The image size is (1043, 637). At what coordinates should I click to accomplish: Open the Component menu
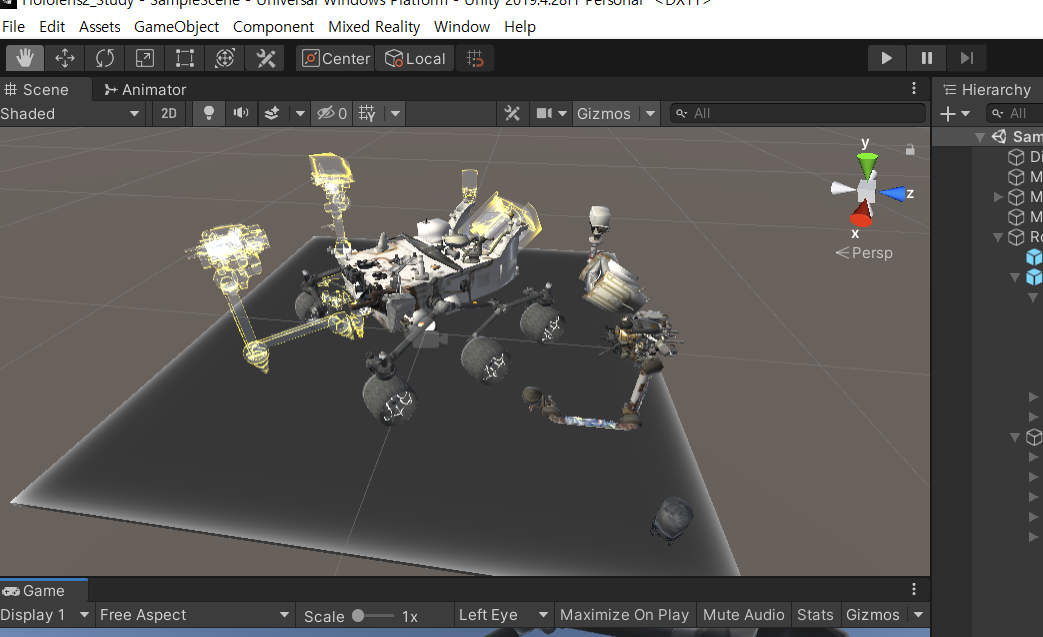coord(273,27)
